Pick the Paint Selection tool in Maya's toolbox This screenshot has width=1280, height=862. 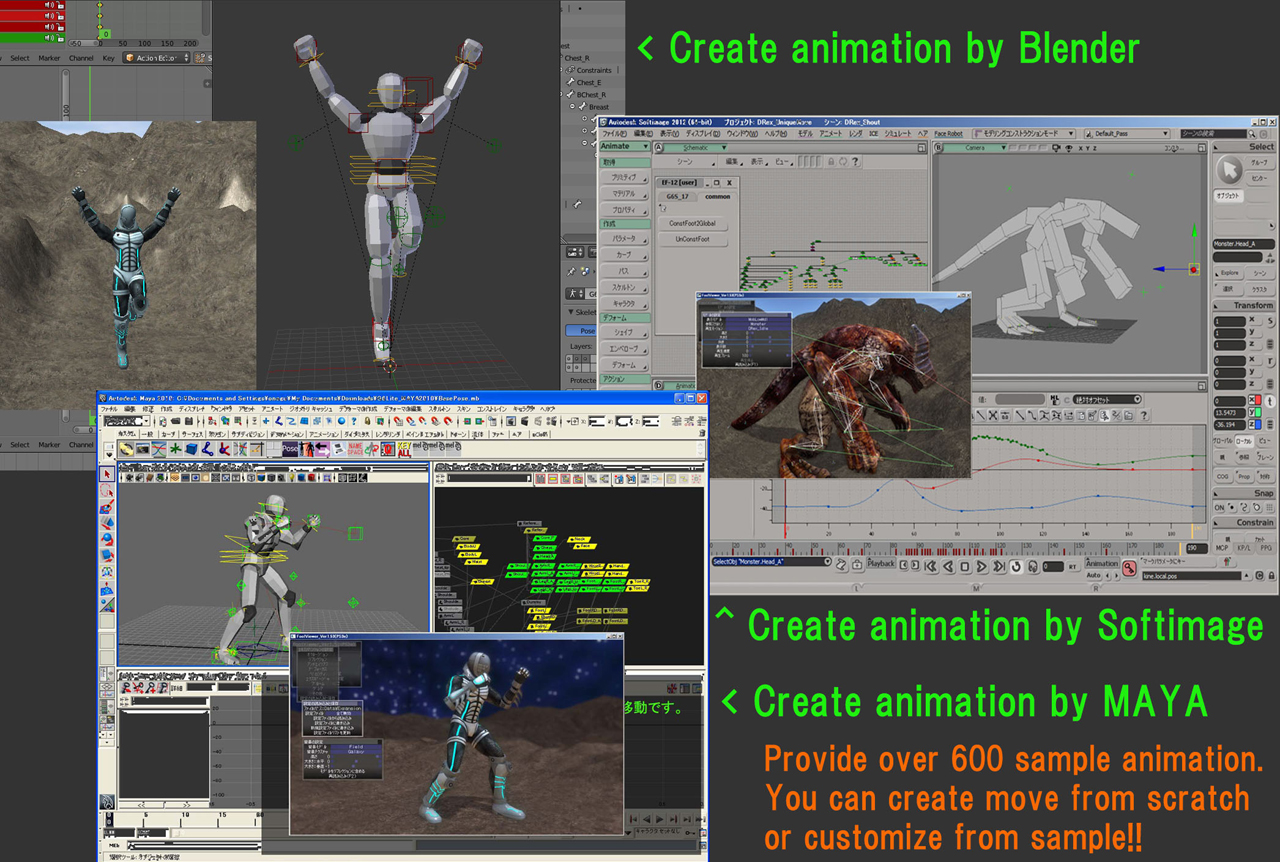tap(107, 507)
